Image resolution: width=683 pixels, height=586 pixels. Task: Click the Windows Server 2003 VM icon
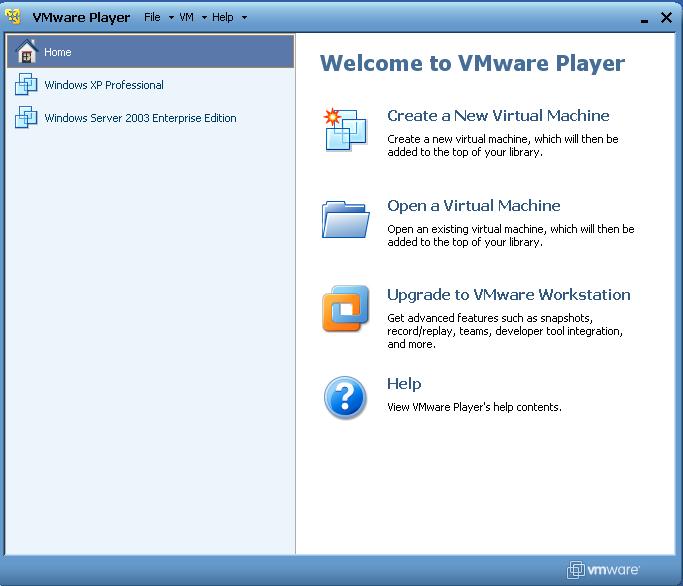[26, 119]
